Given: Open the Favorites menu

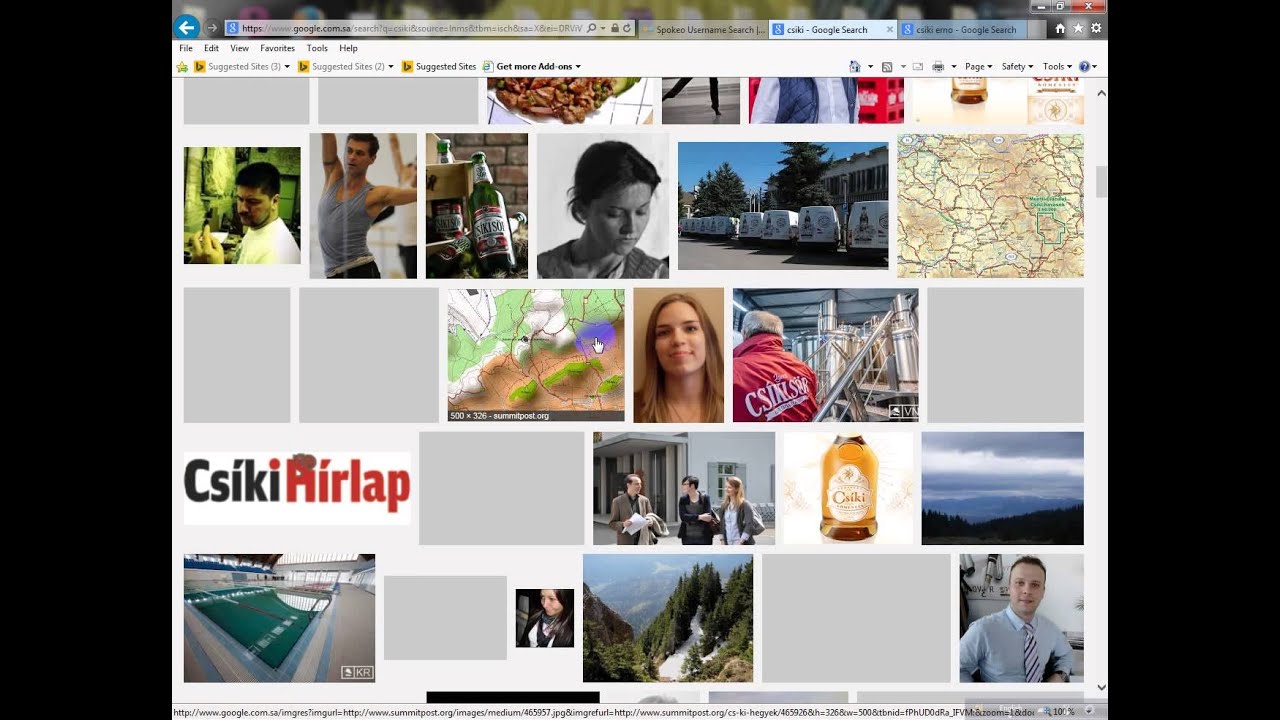Looking at the screenshot, I should pyautogui.click(x=277, y=48).
